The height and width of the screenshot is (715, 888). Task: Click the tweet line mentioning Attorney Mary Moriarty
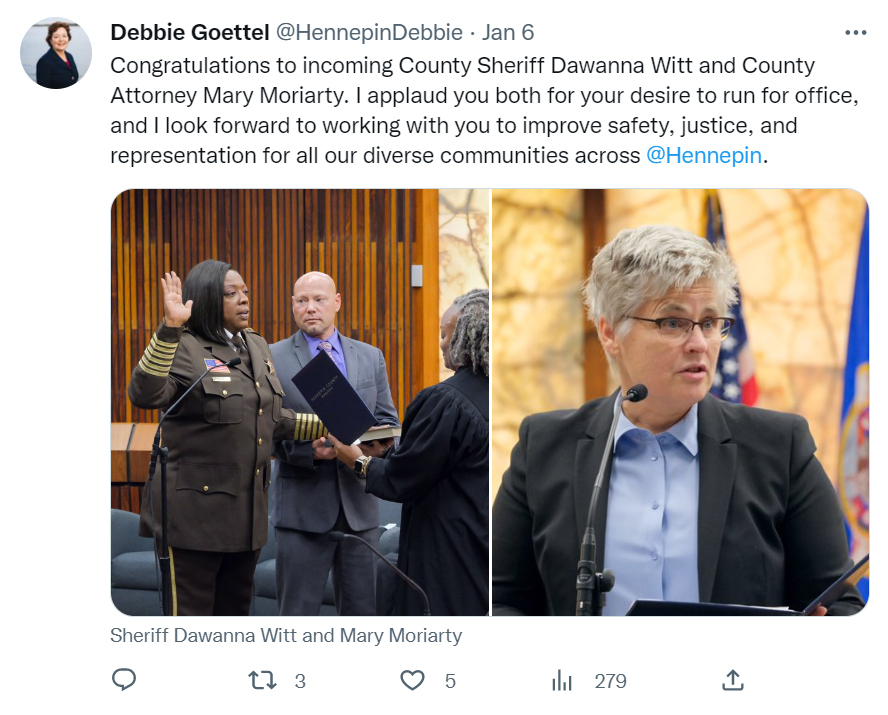click(x=485, y=96)
